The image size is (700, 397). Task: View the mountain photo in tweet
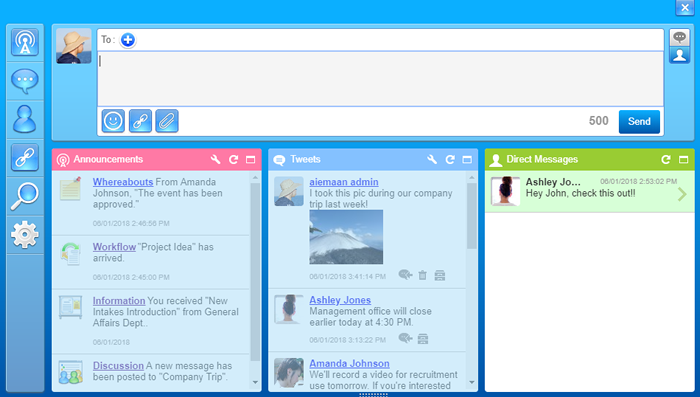(346, 237)
